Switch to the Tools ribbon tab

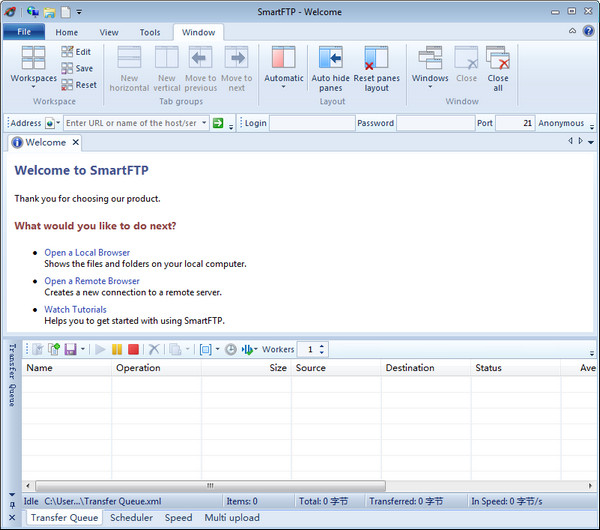150,32
